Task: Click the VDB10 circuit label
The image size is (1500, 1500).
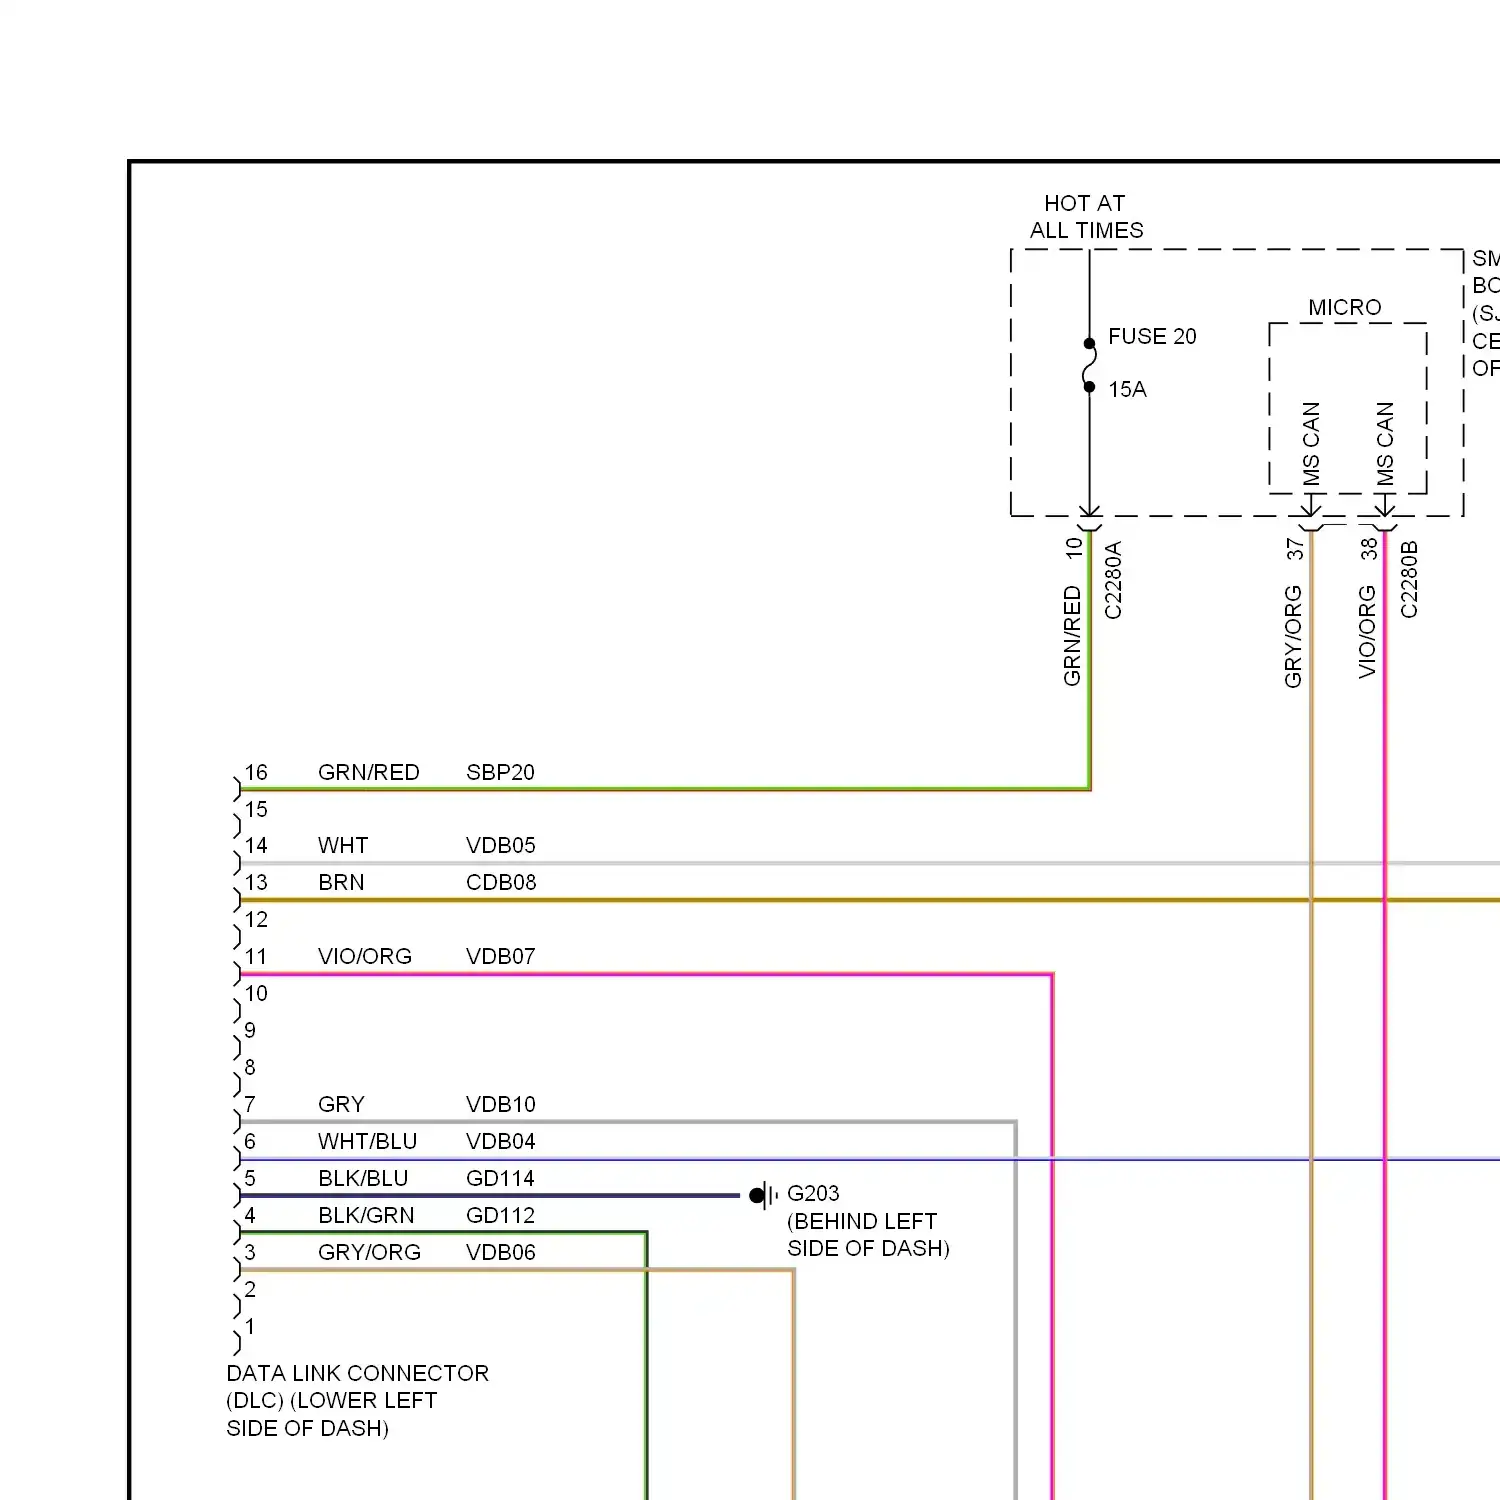Action: (500, 1104)
